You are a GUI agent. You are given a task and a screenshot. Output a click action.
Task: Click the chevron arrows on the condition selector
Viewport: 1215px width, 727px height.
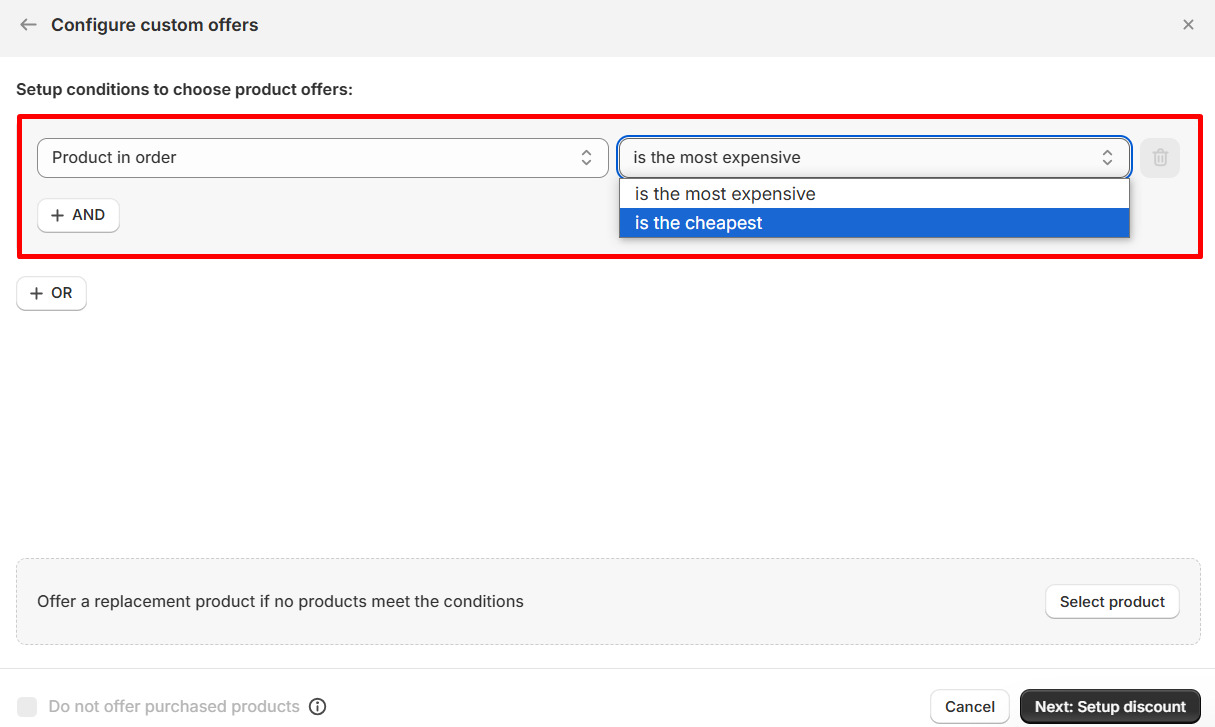pos(1108,158)
